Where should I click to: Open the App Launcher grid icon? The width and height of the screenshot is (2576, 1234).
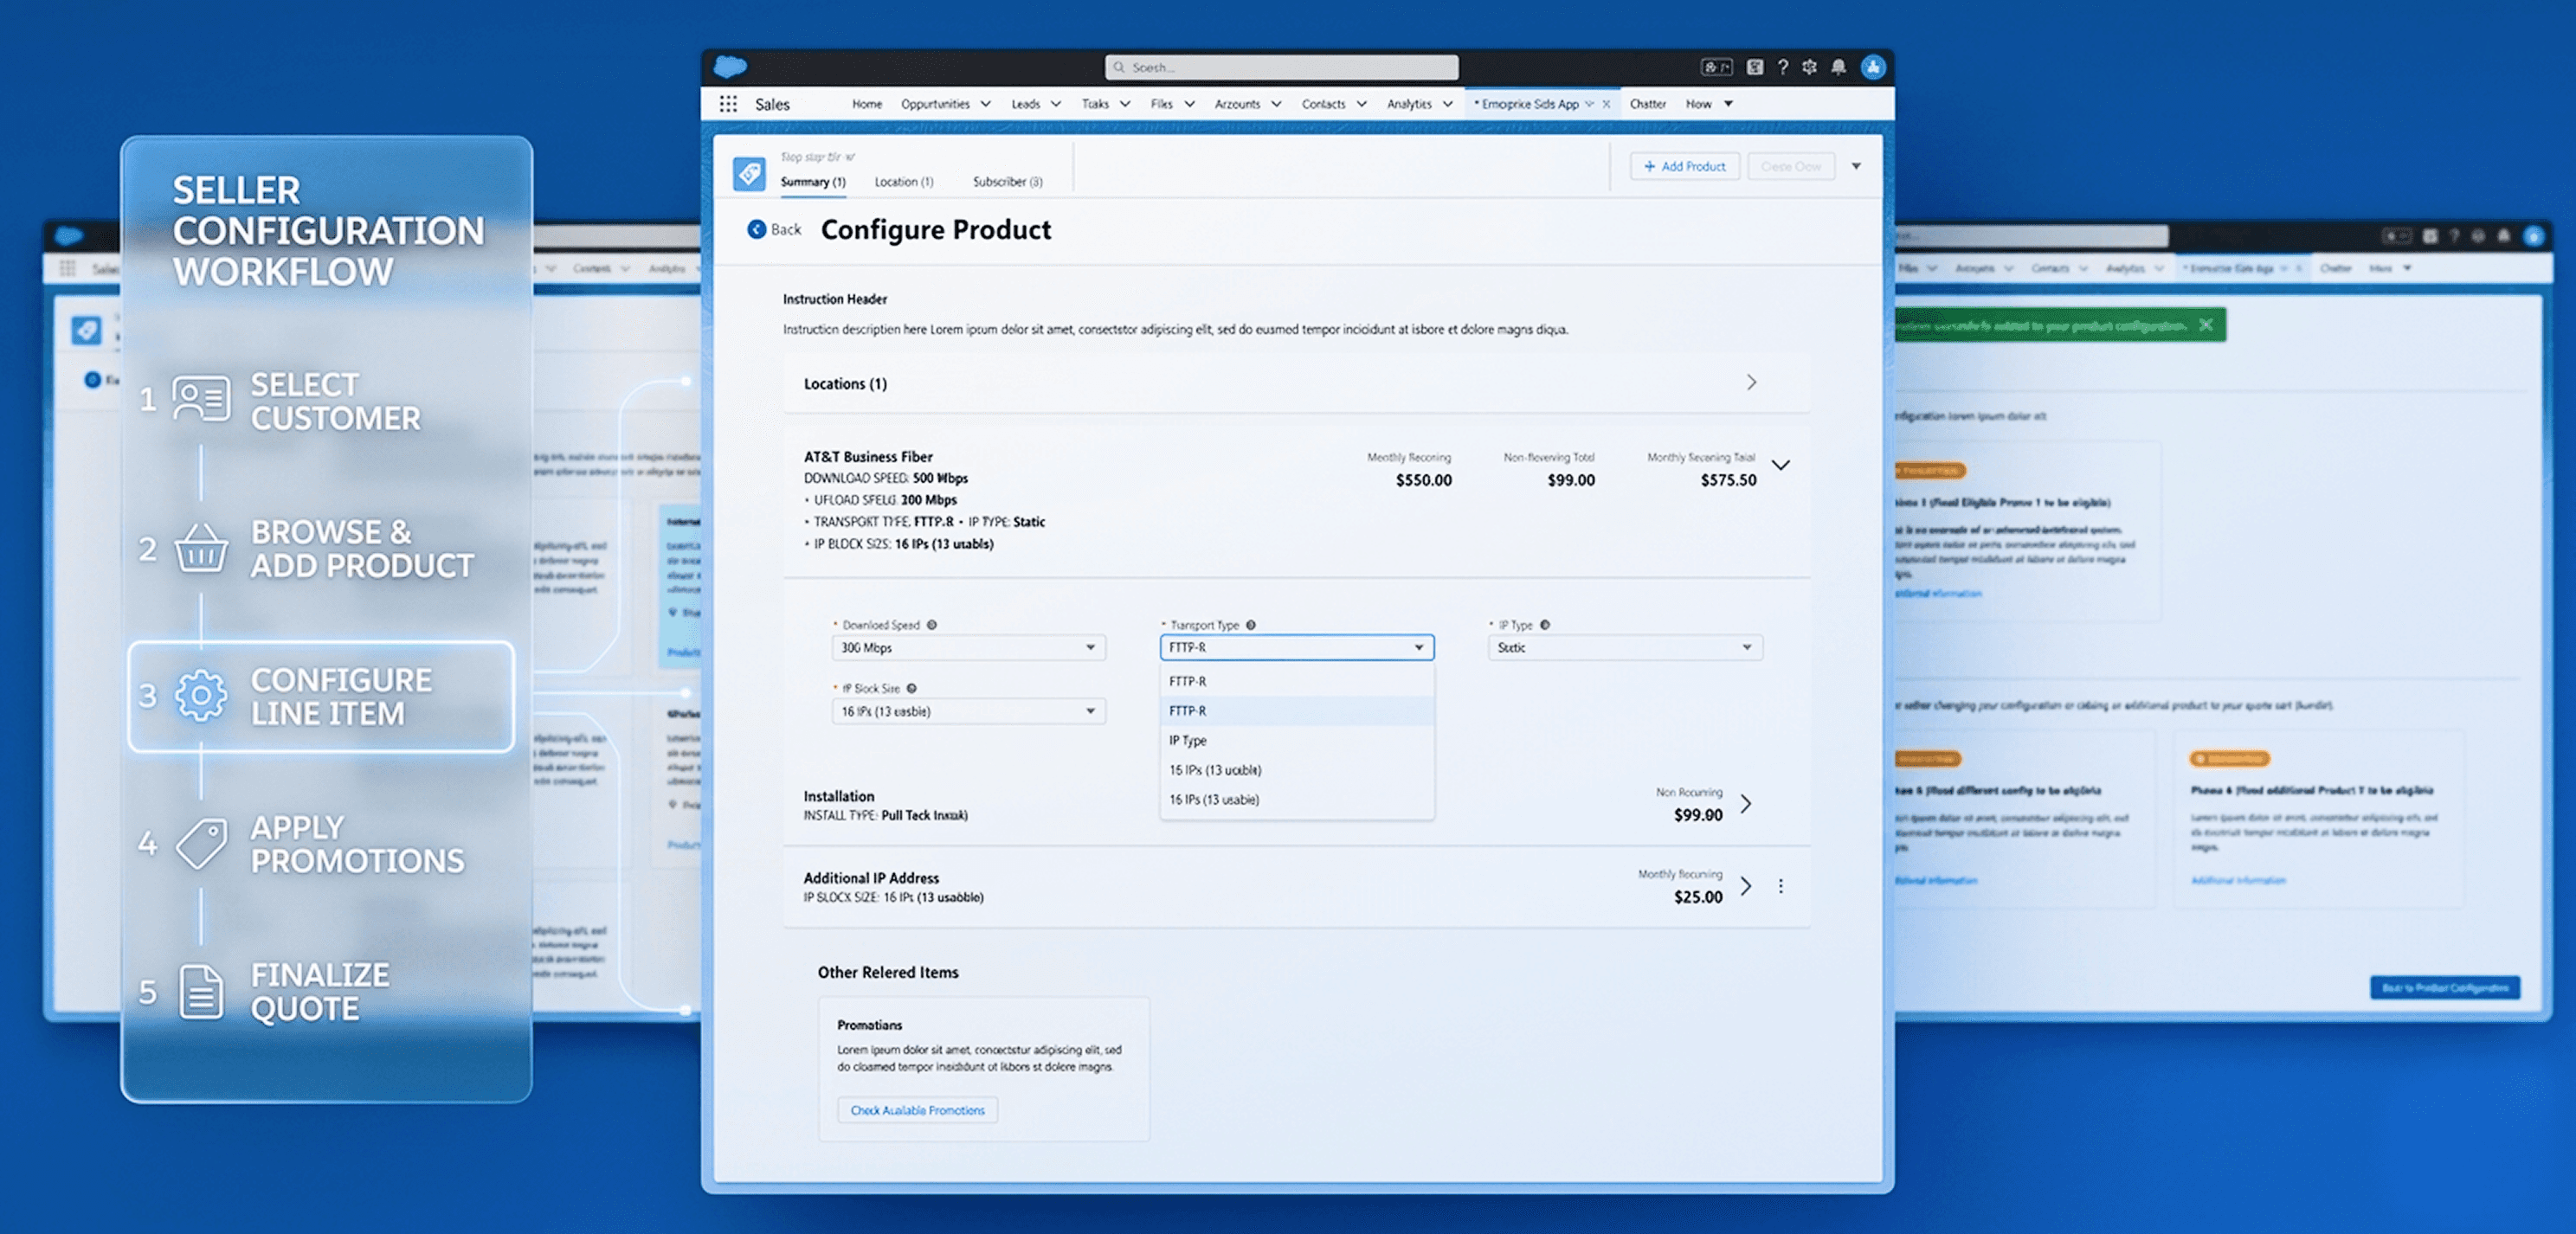(x=728, y=104)
